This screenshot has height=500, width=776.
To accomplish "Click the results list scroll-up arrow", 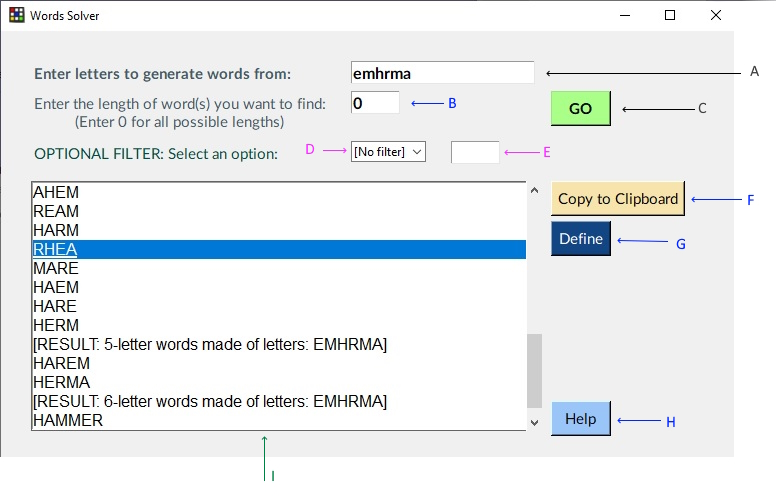I will point(534,190).
